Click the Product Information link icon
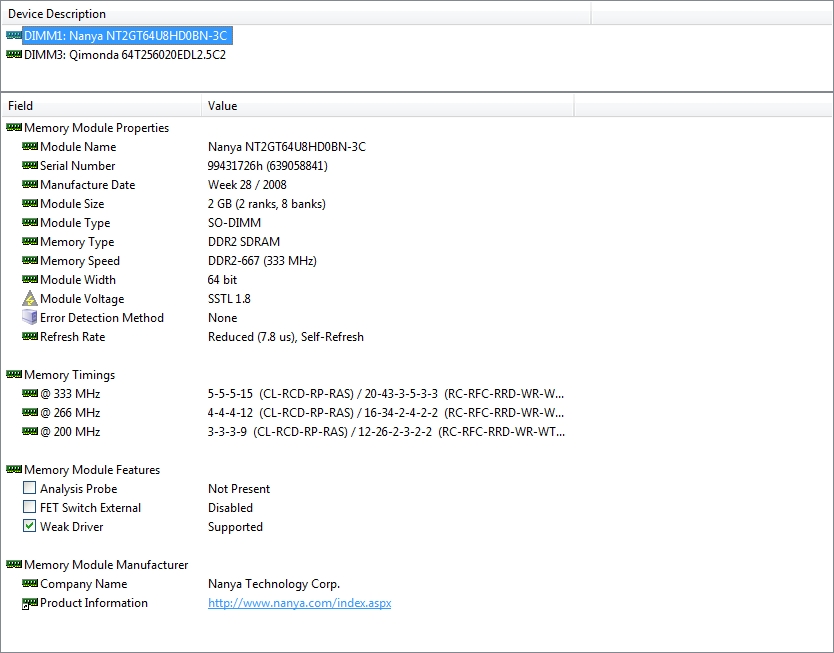Screen dimensions: 834x653 click(29, 603)
